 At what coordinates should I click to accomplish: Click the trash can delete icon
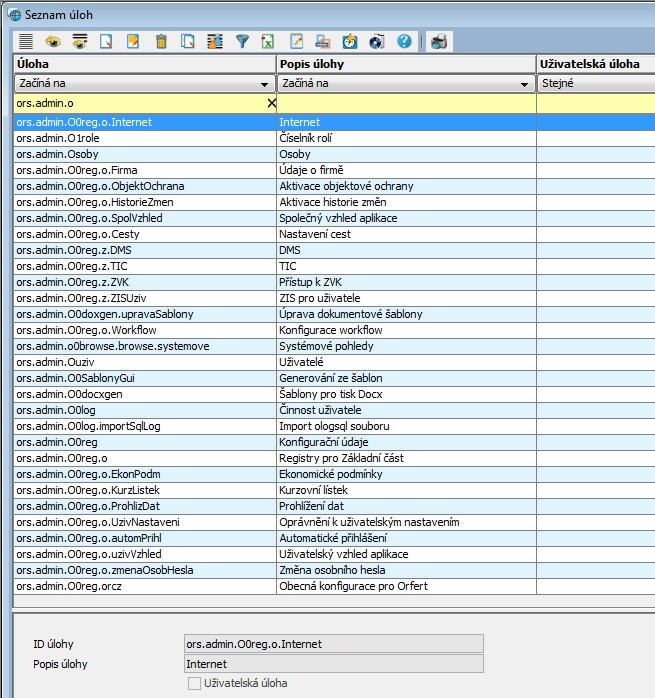(161, 42)
